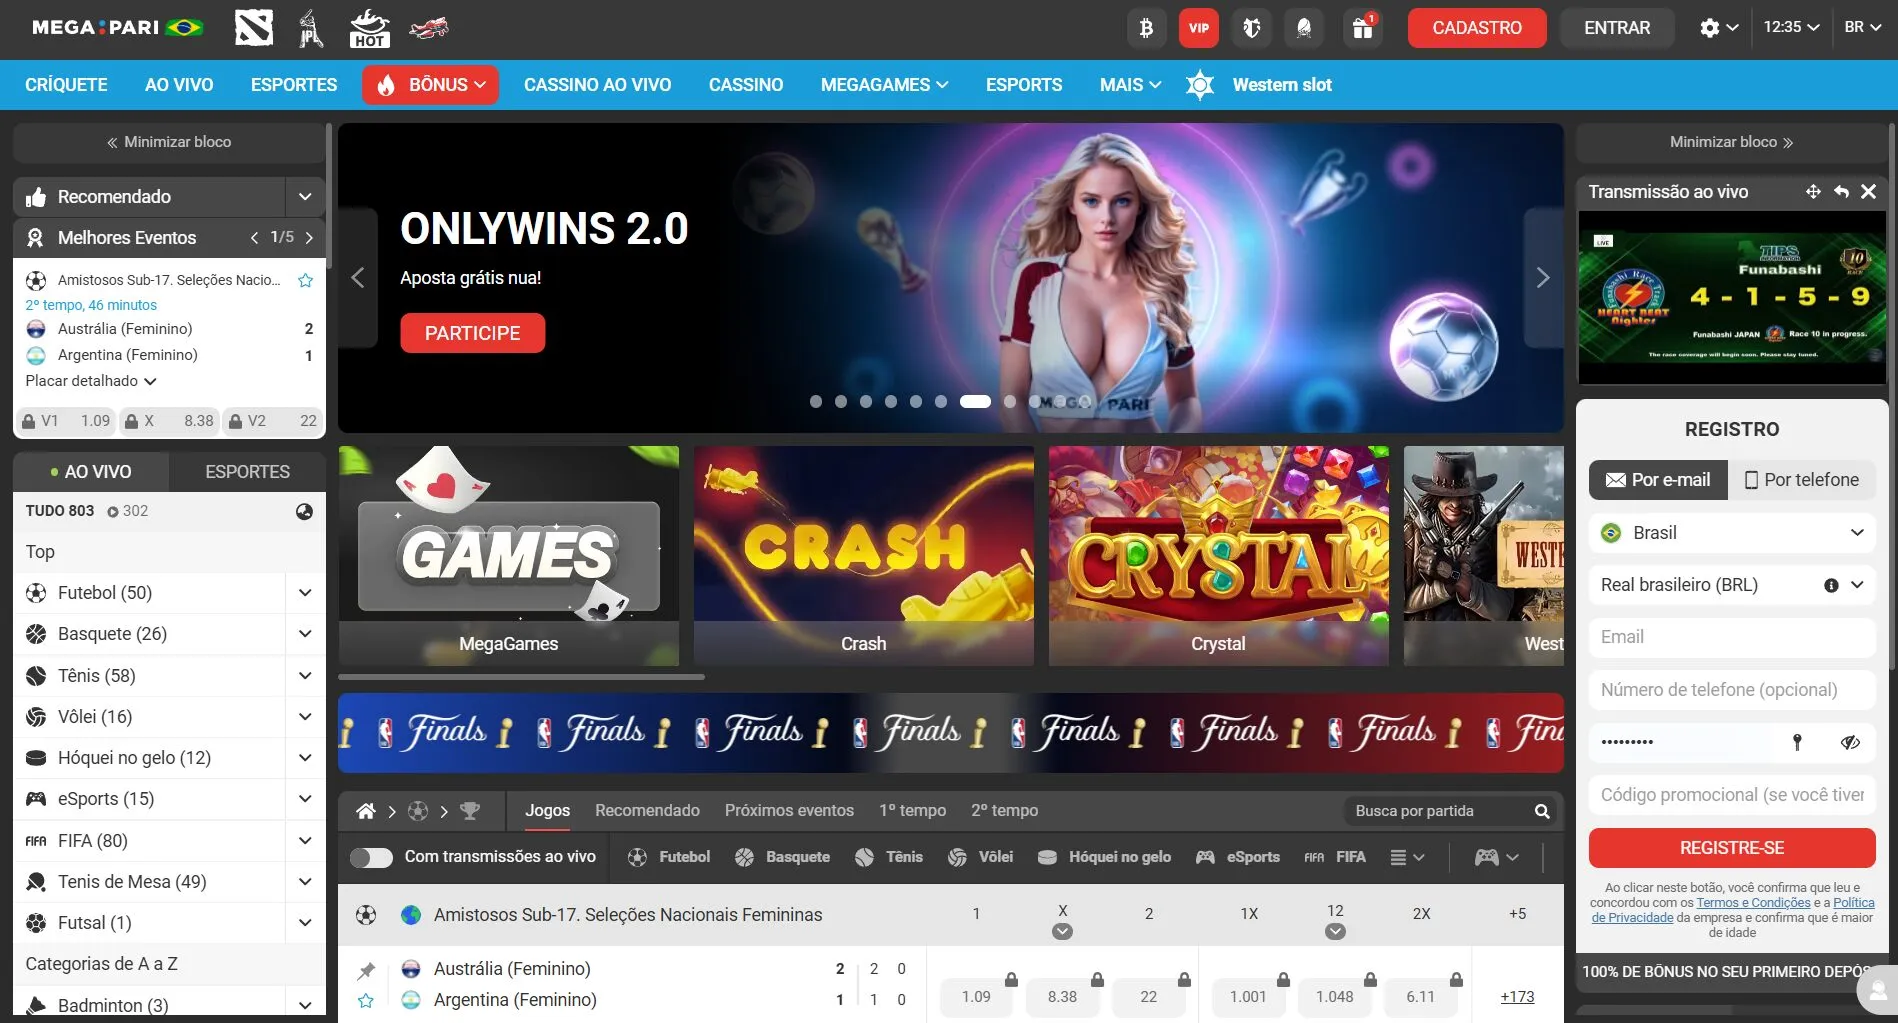
Task: Show next banner slide arrow
Action: [x=1543, y=278]
